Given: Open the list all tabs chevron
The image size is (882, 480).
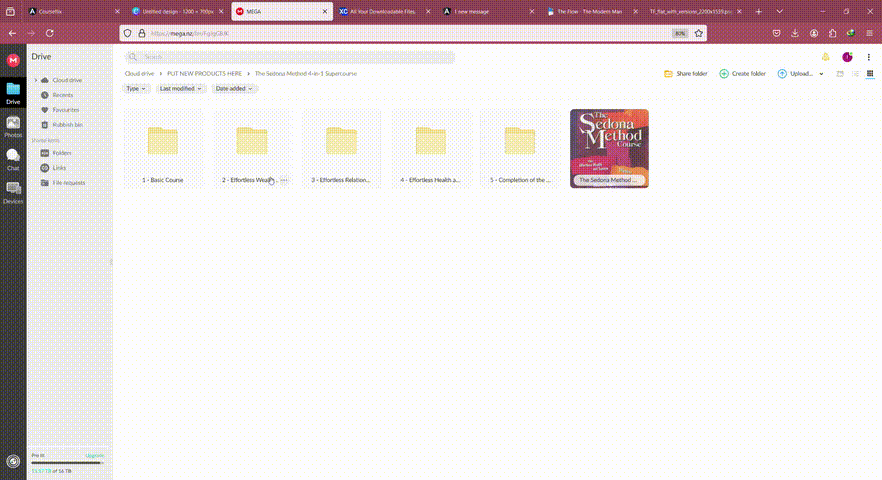Looking at the screenshot, I should [x=780, y=11].
